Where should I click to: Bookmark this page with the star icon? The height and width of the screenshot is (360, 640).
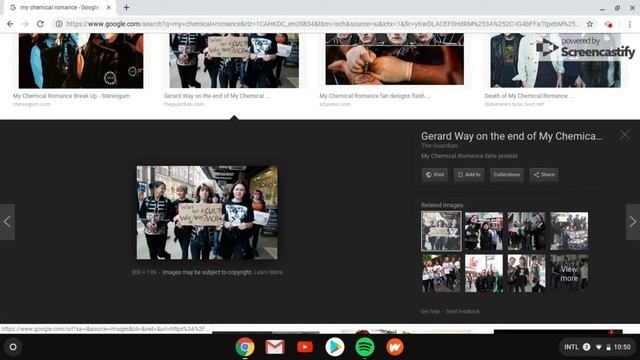[x=590, y=24]
